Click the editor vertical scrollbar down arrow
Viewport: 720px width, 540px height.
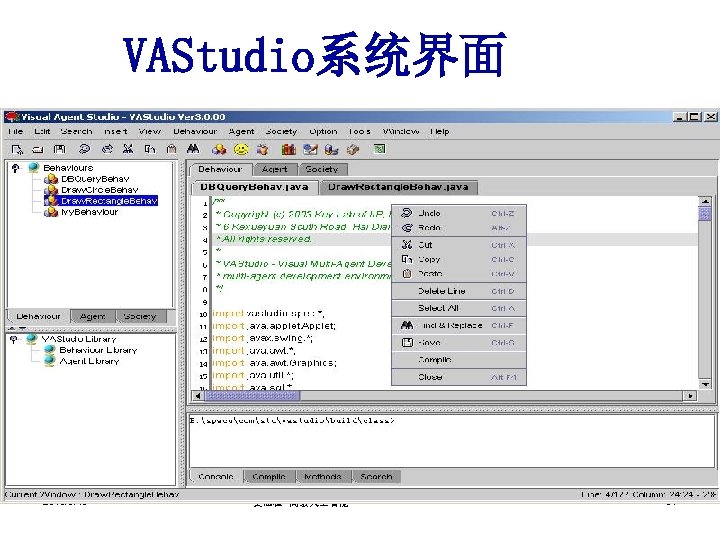coord(705,384)
